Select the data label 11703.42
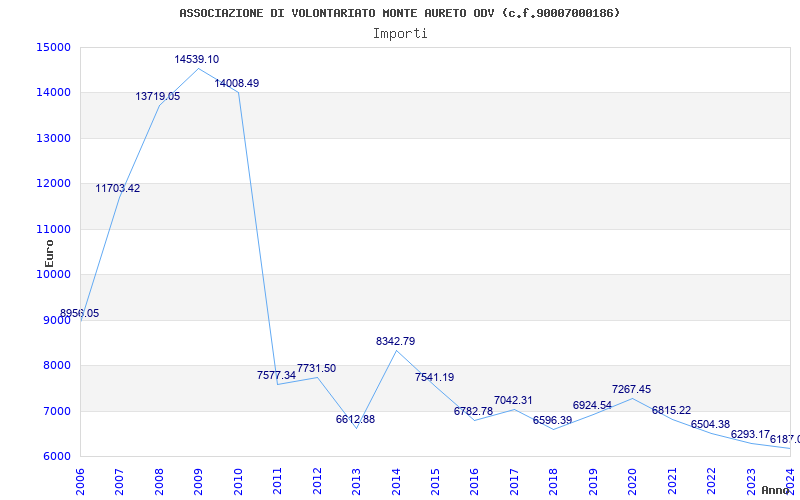The image size is (800, 500). coord(118,188)
